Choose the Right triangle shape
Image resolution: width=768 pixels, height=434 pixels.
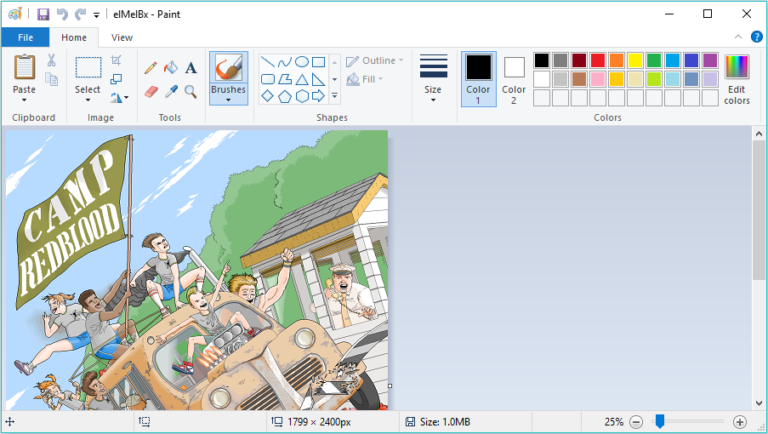pyautogui.click(x=318, y=79)
